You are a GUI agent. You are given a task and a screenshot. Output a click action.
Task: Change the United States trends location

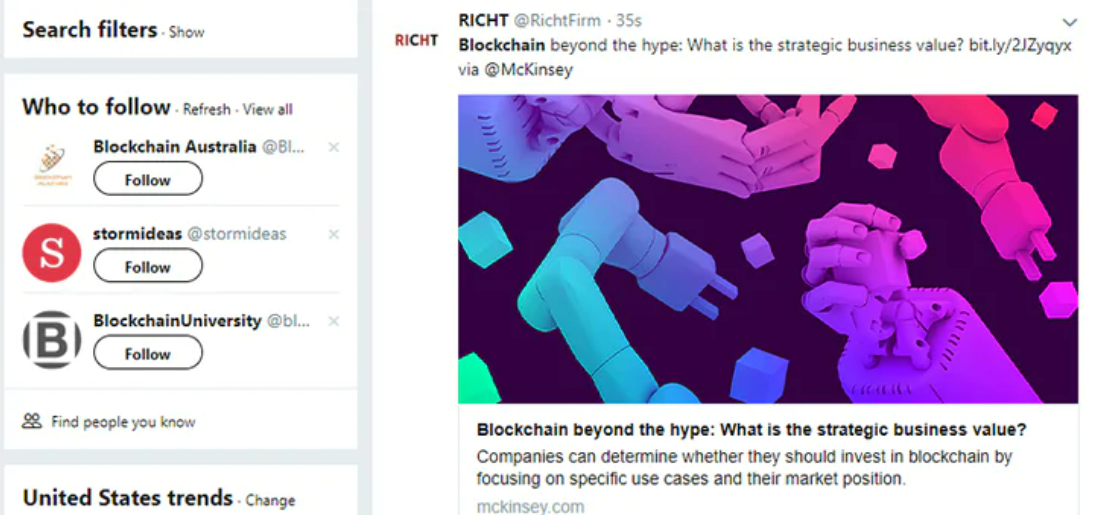(x=271, y=500)
